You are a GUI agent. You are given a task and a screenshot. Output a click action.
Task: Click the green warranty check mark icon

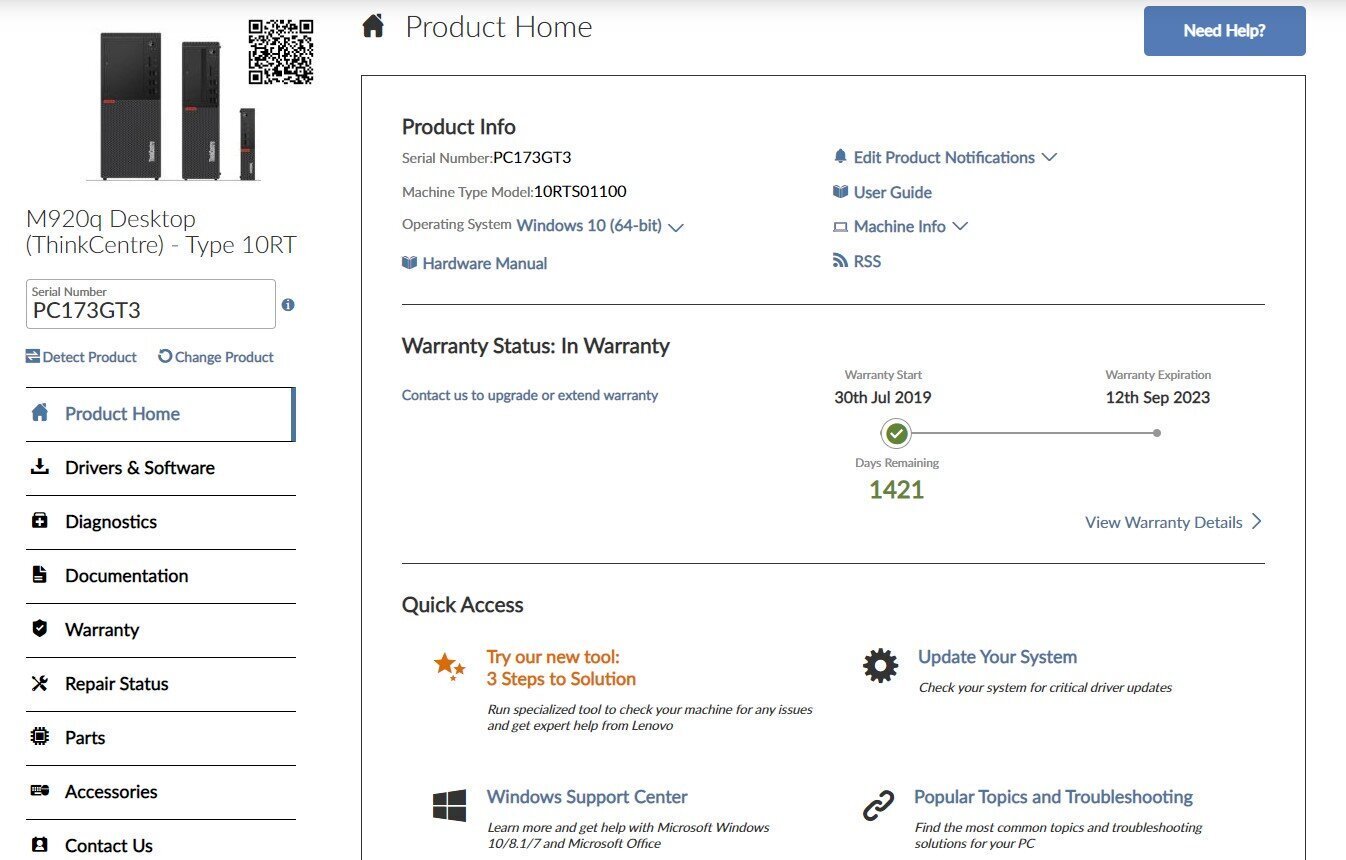(897, 433)
